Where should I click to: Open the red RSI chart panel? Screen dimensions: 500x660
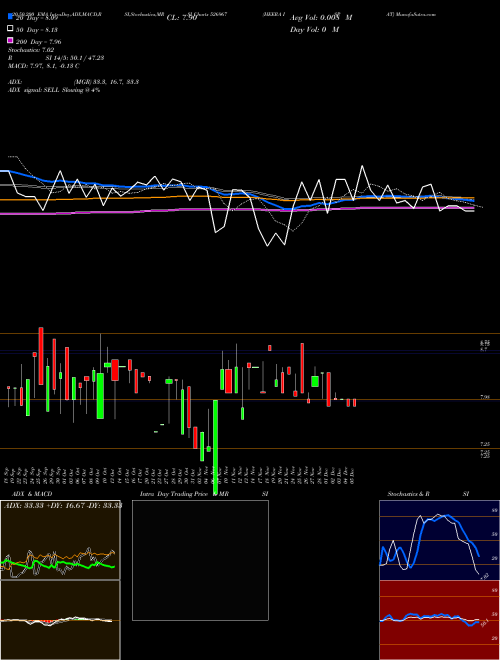point(439,620)
